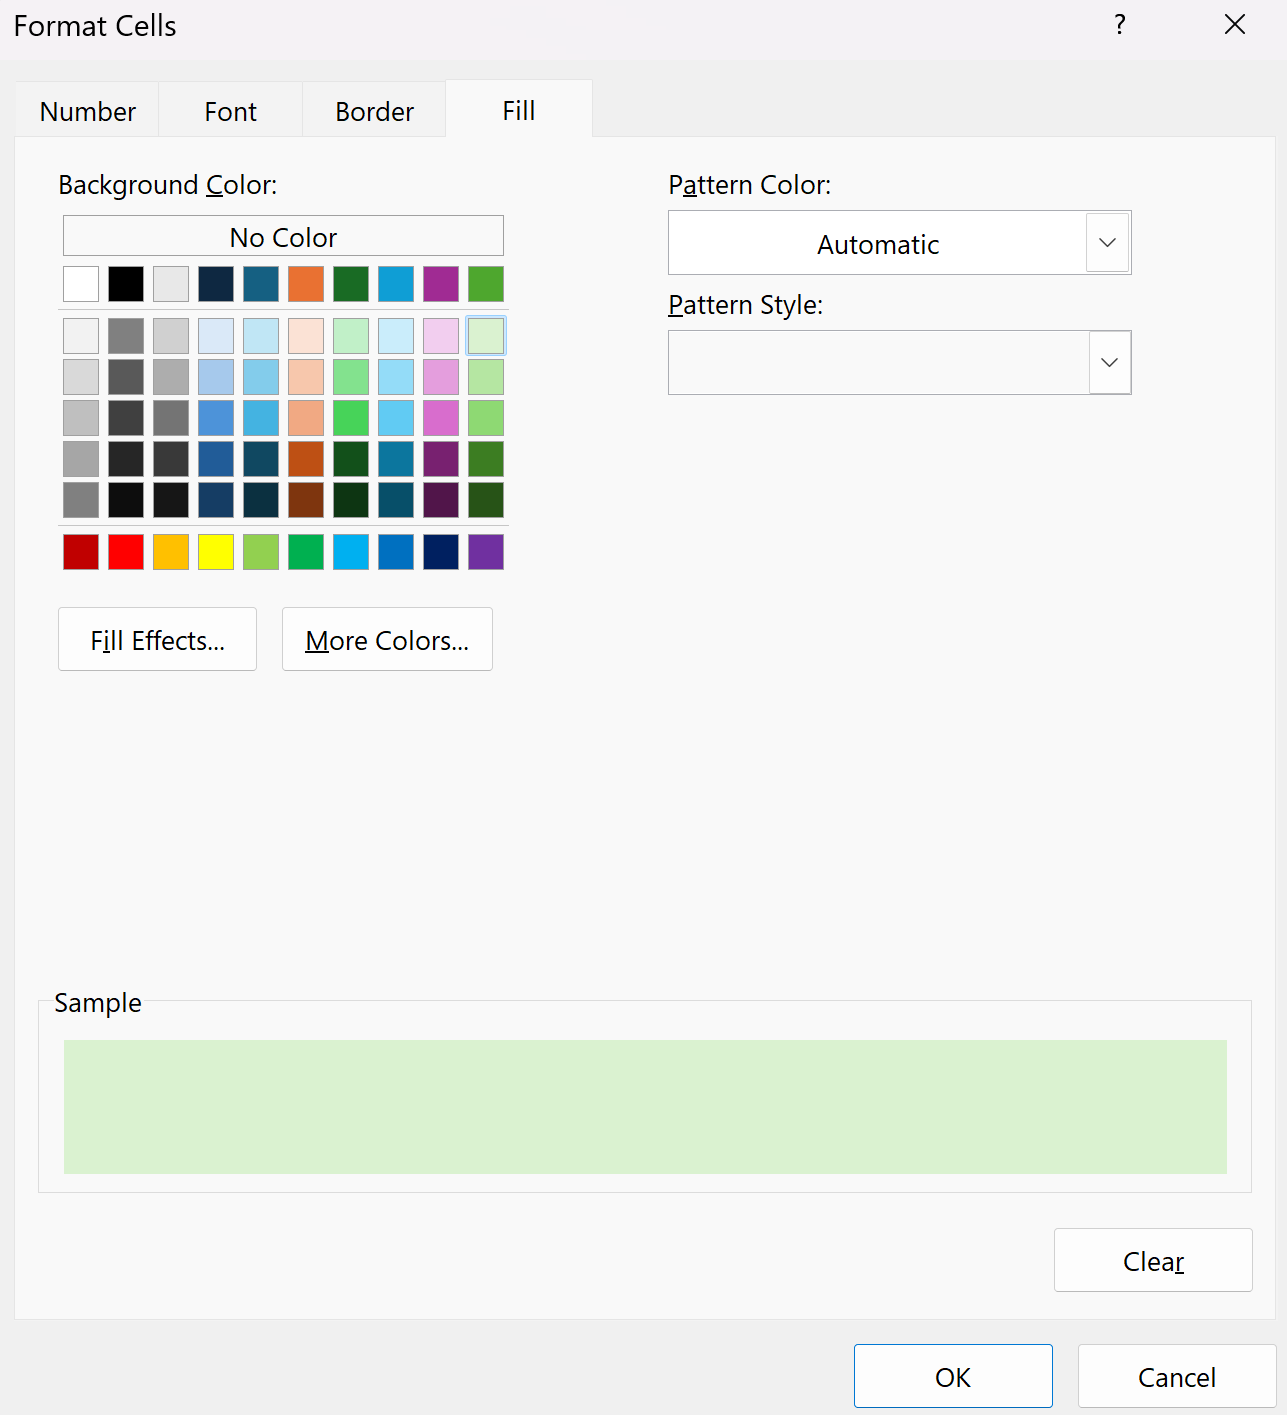This screenshot has height=1415, width=1287.
Task: Click the light green Sample preview
Action: (645, 1107)
